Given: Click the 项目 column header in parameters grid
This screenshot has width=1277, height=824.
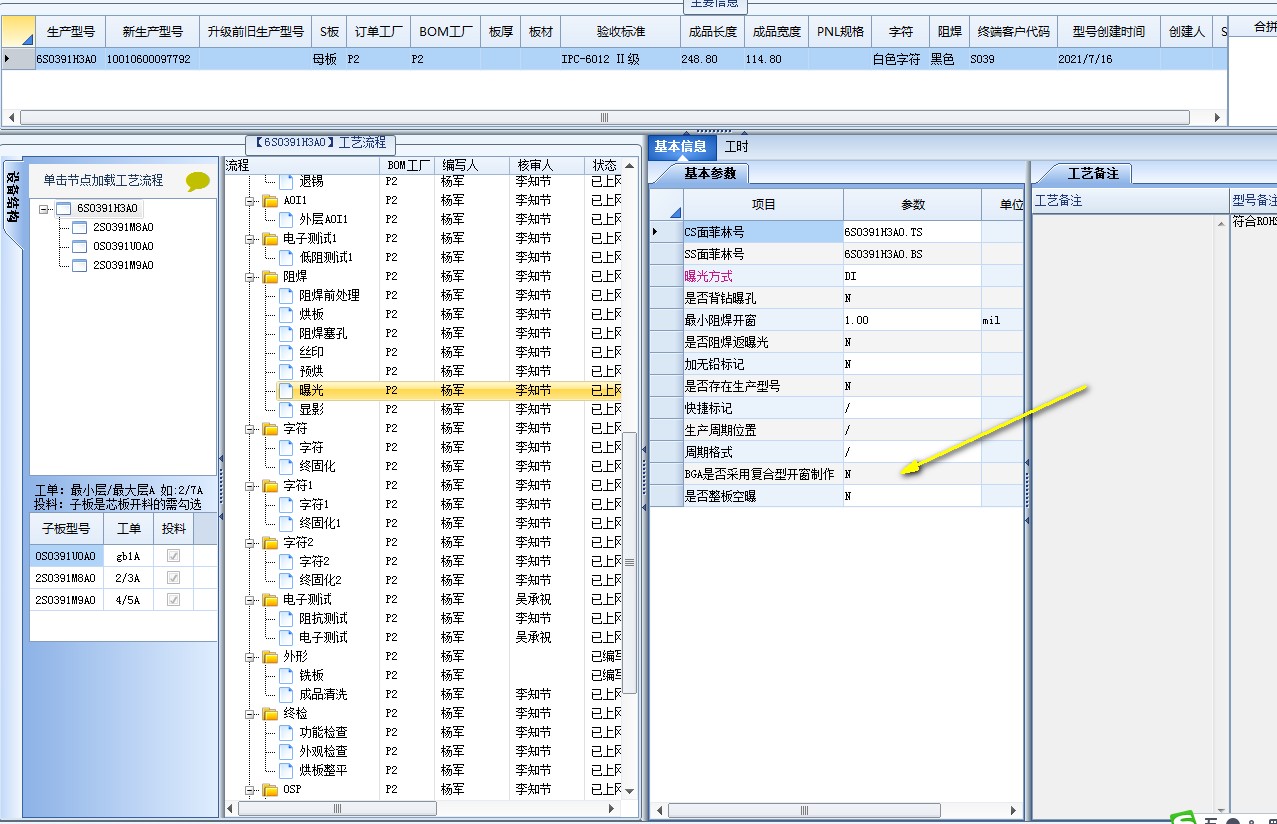Looking at the screenshot, I should (764, 204).
